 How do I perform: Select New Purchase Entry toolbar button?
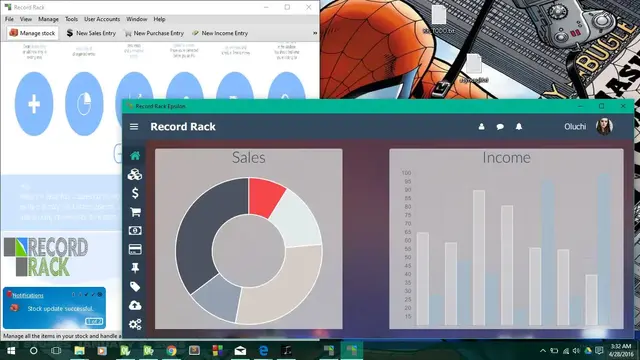[x=154, y=33]
